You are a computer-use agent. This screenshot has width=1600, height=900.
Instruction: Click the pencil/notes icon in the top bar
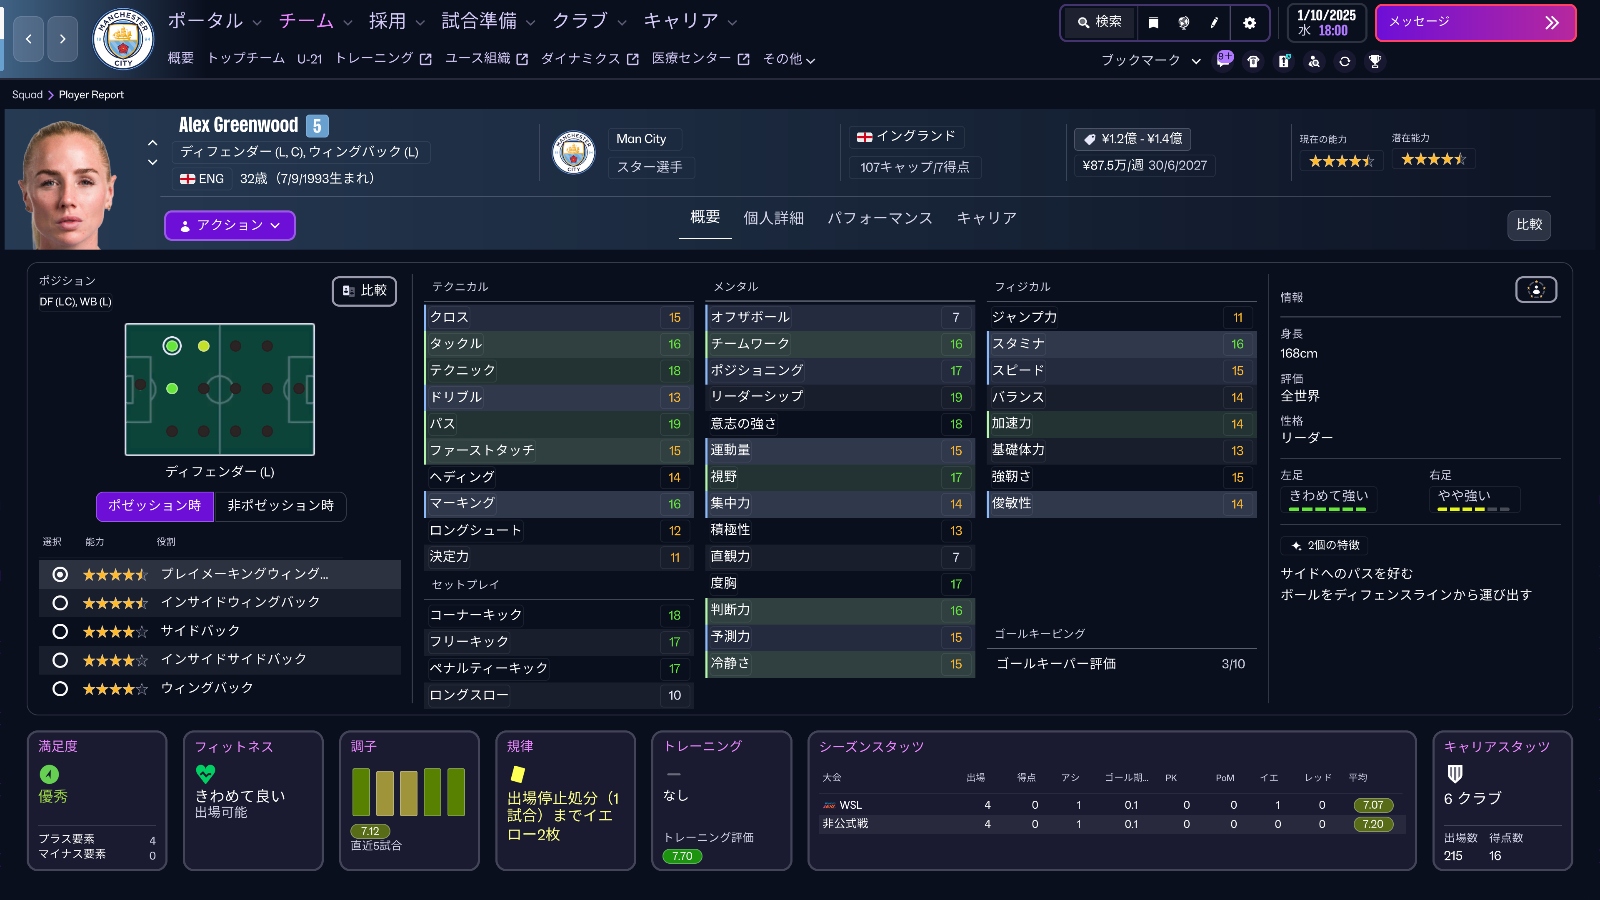(1213, 23)
